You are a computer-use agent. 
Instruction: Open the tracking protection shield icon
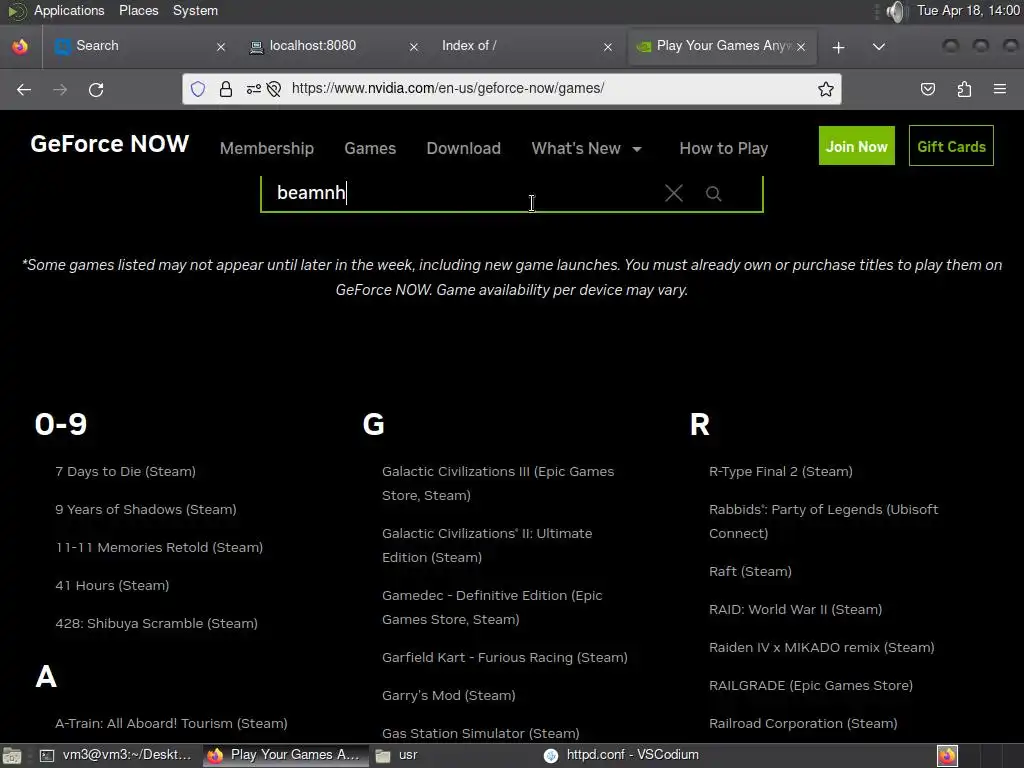198,89
